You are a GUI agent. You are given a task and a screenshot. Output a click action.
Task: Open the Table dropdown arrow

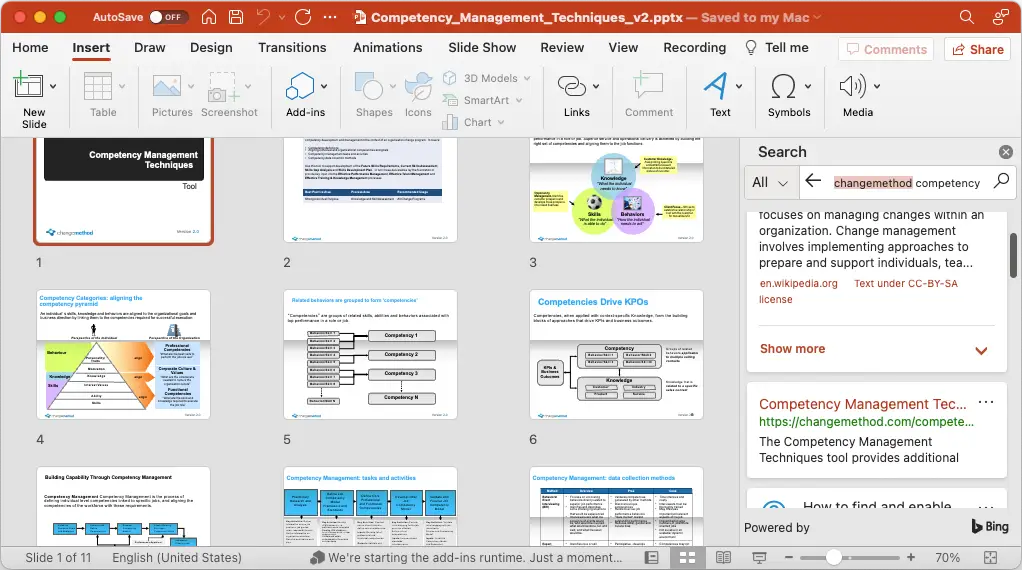tap(122, 86)
